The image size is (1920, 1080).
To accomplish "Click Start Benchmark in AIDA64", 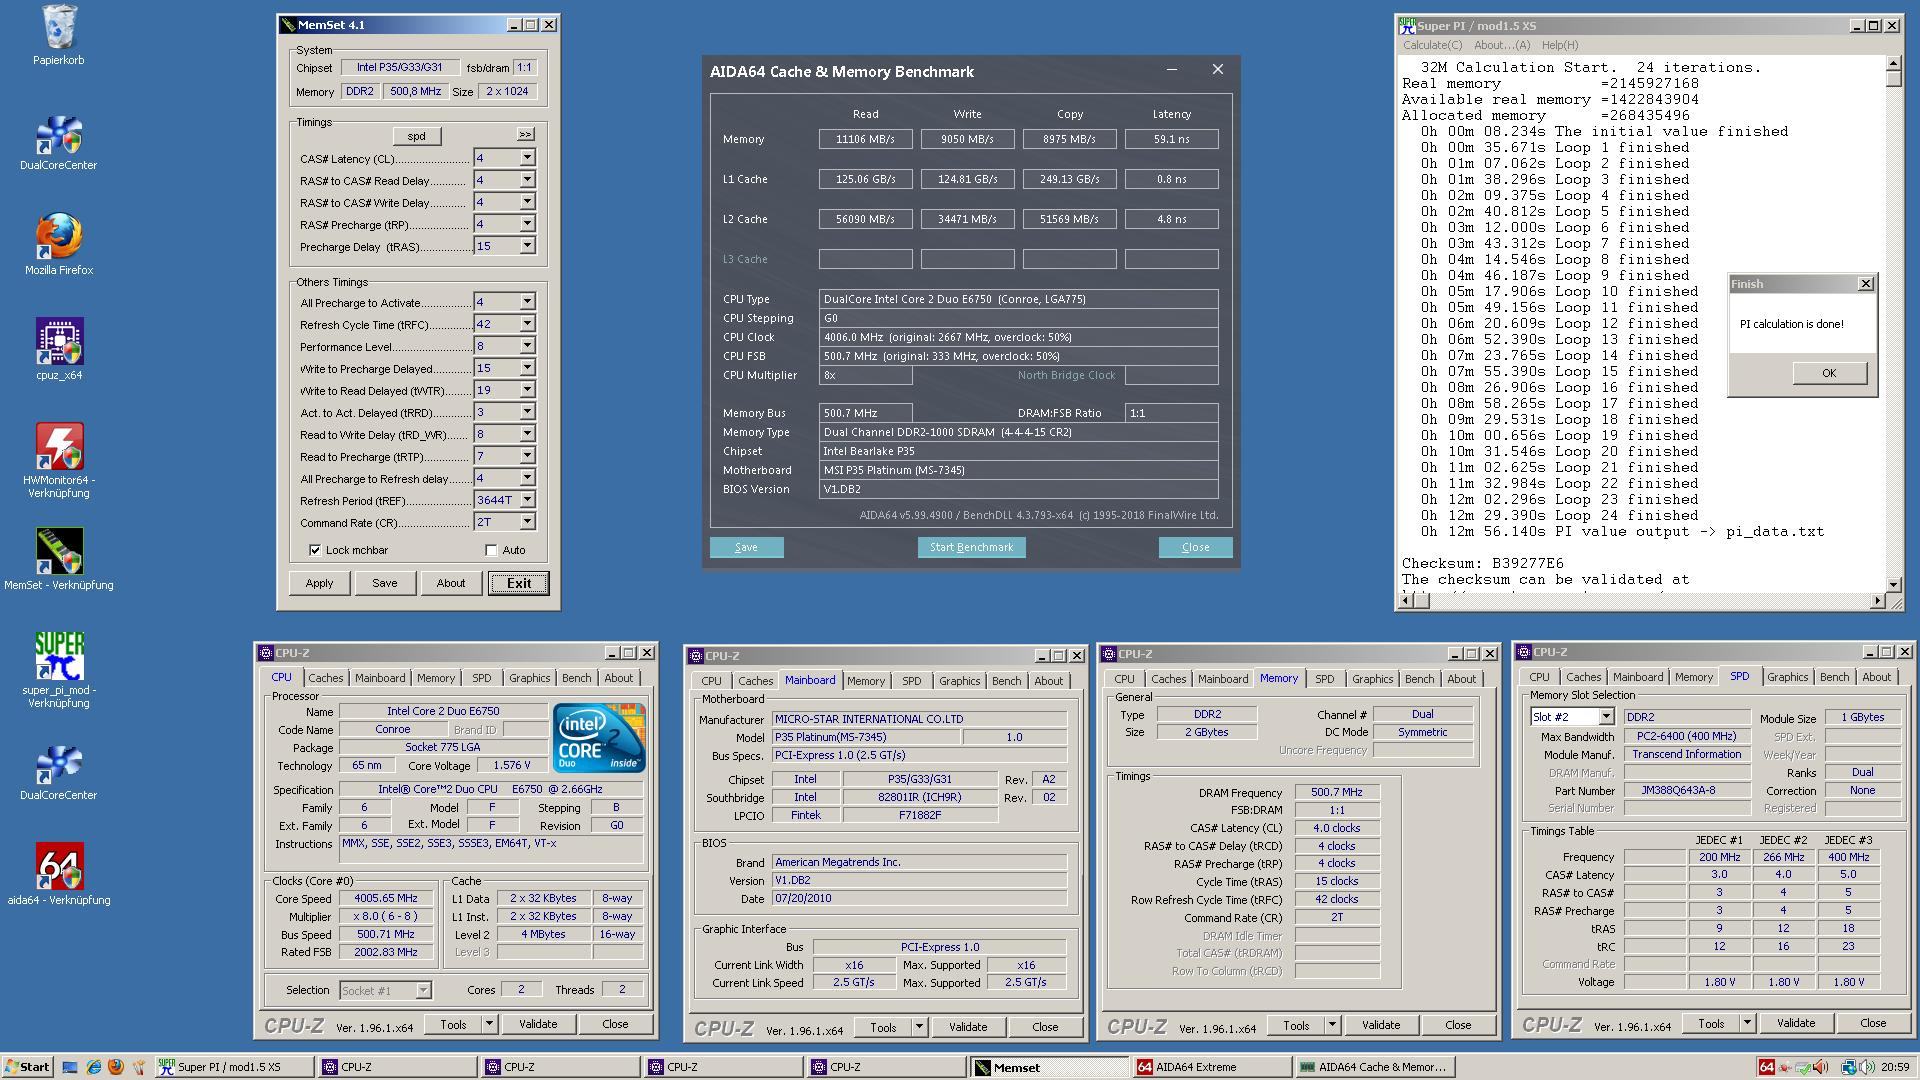I will (x=971, y=547).
